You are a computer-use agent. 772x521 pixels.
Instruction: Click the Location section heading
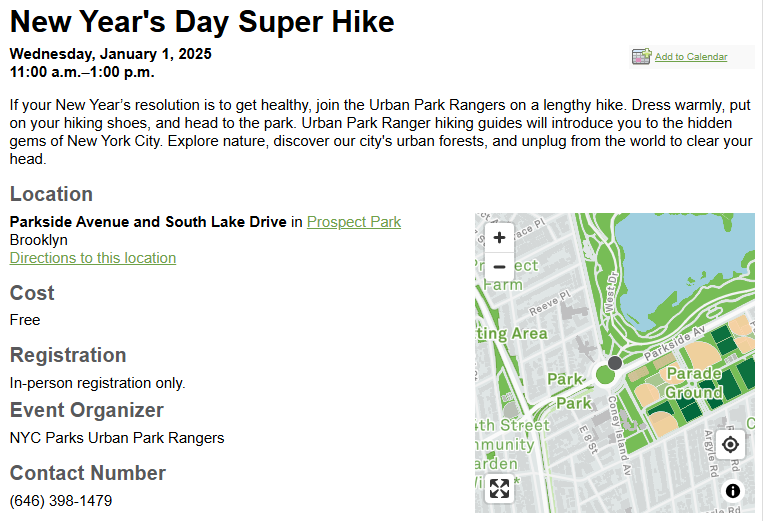(x=51, y=194)
